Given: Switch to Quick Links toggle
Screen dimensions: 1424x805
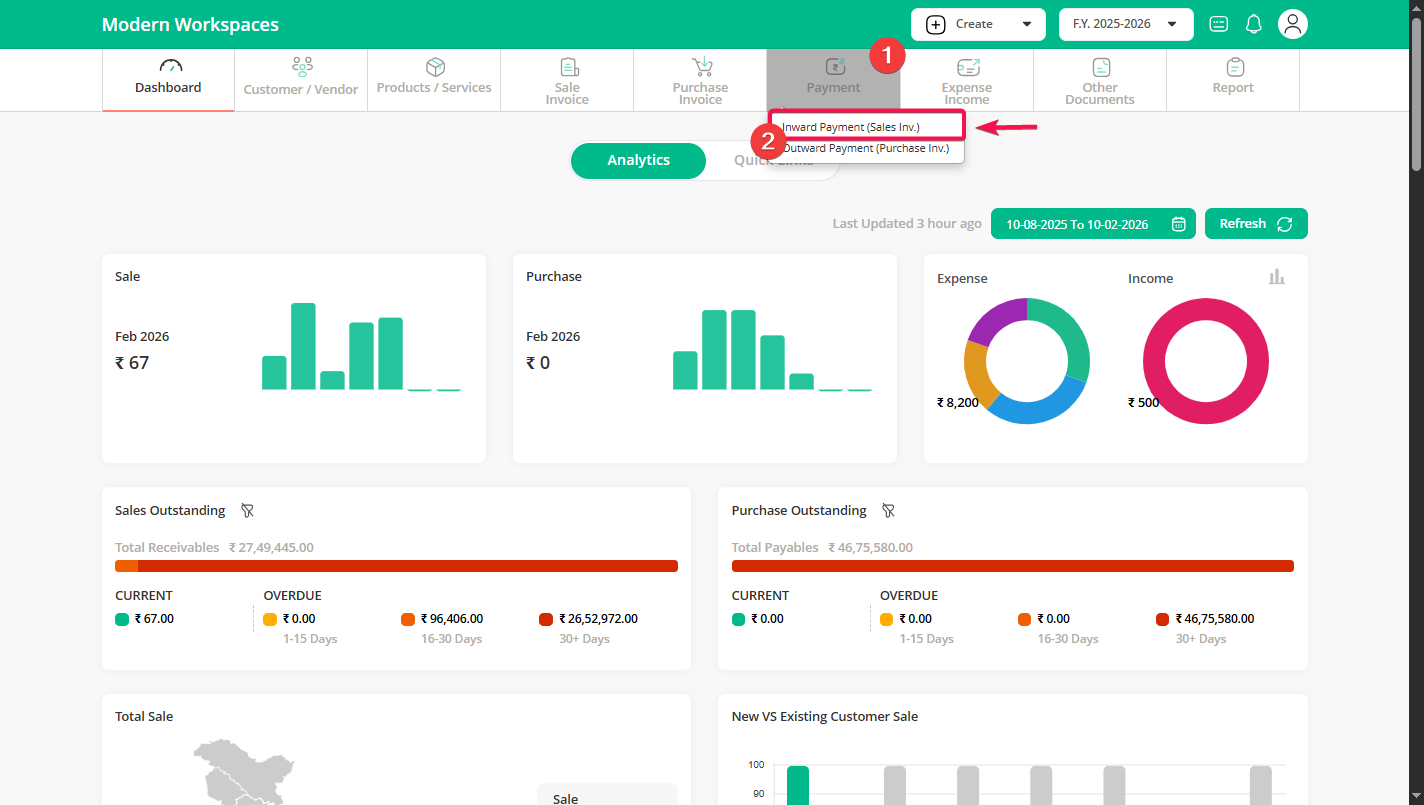Looking at the screenshot, I should coord(773,160).
